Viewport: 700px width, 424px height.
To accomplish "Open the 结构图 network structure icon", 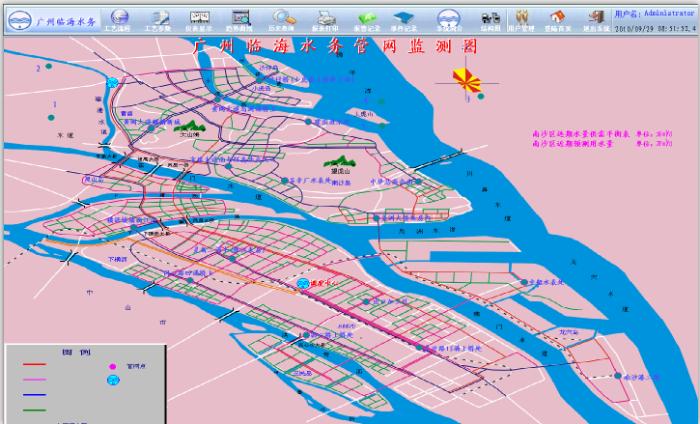I will [491, 17].
